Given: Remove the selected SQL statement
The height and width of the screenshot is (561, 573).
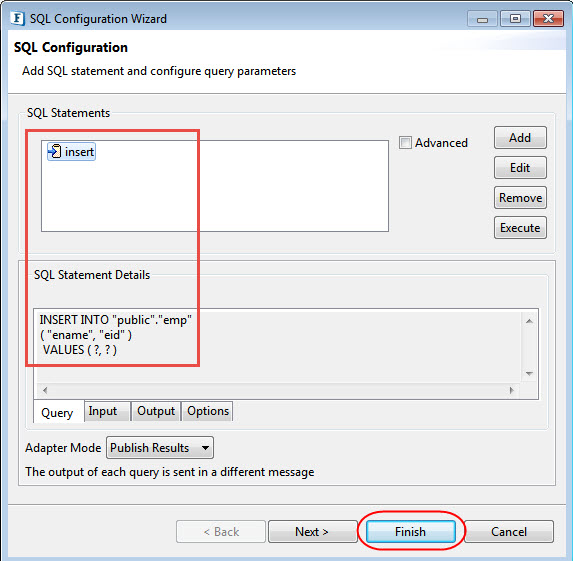Looking at the screenshot, I should click(520, 198).
